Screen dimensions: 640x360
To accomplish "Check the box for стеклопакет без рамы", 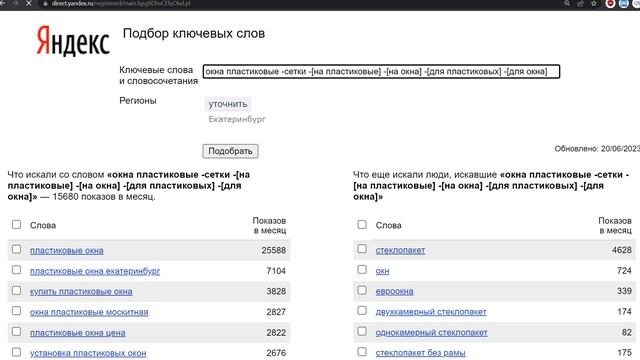I will coord(362,351).
